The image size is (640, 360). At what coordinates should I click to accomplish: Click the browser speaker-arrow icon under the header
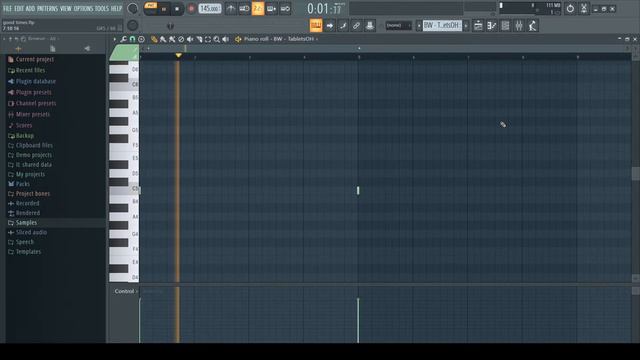87,49
